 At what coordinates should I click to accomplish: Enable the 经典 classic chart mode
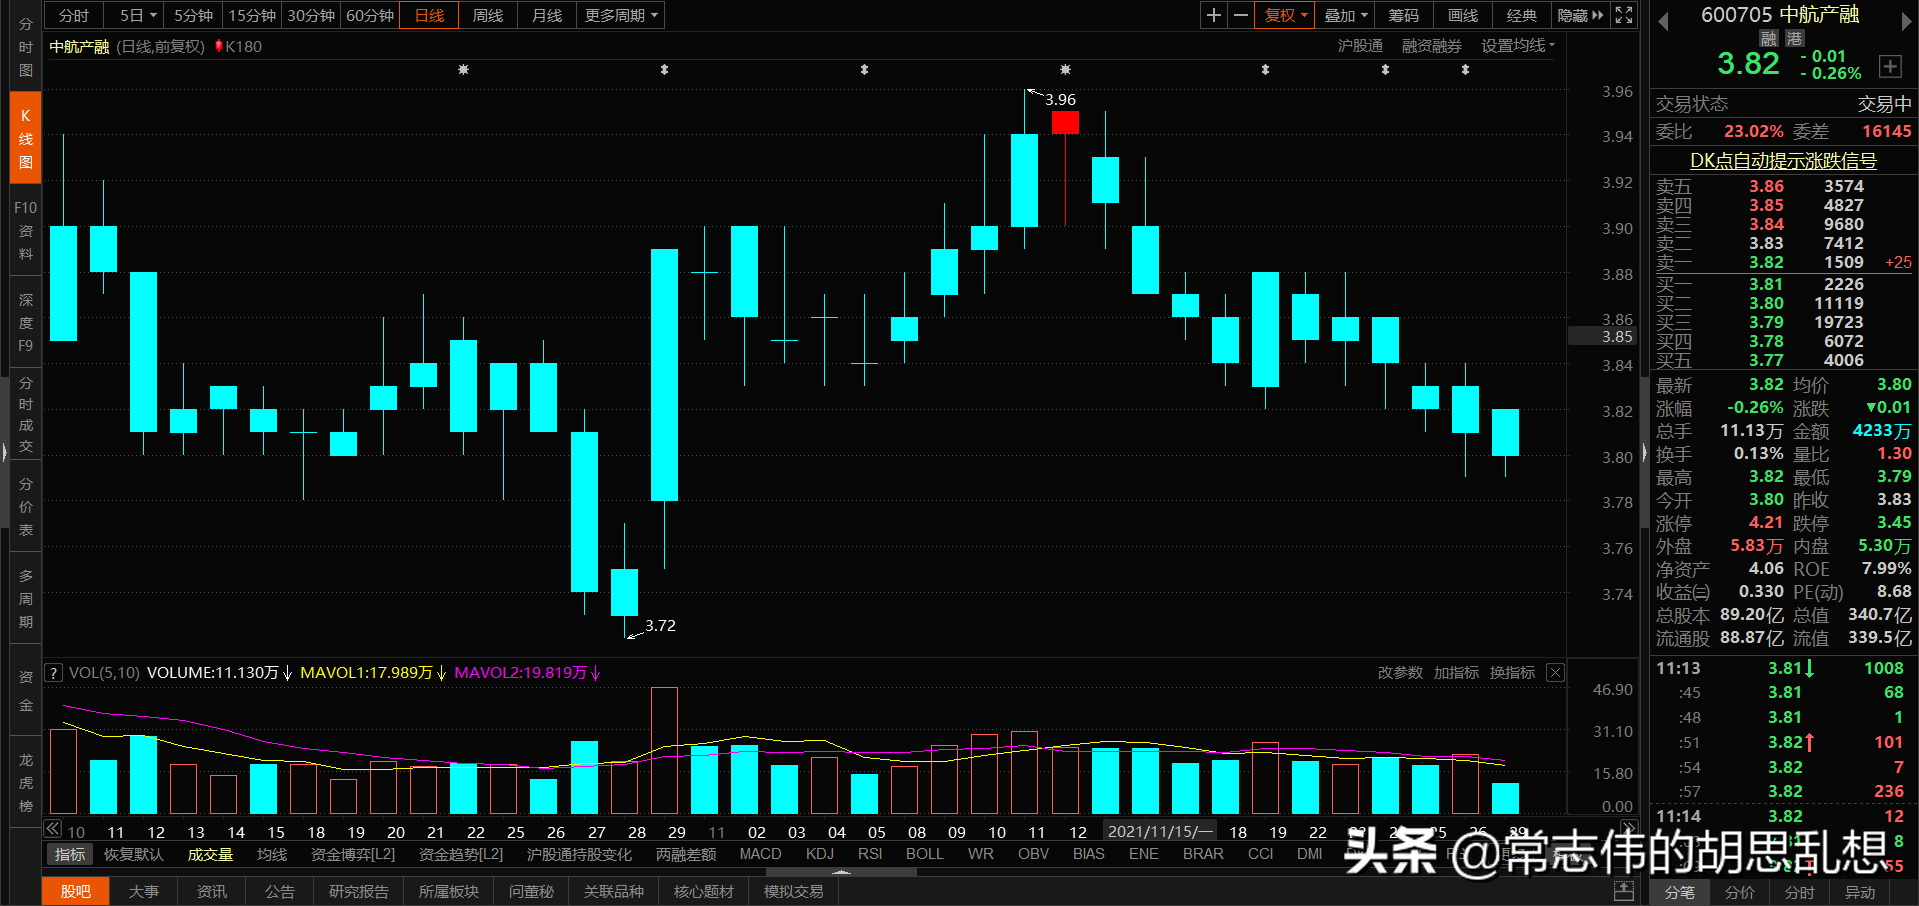pos(1521,15)
